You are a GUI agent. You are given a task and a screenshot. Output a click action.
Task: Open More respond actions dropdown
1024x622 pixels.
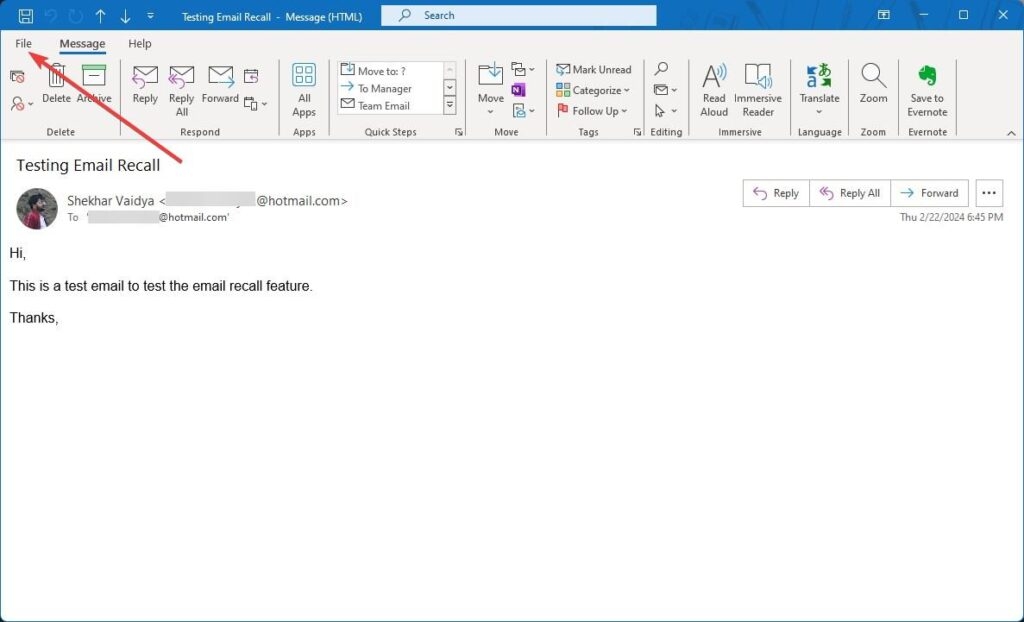255,103
